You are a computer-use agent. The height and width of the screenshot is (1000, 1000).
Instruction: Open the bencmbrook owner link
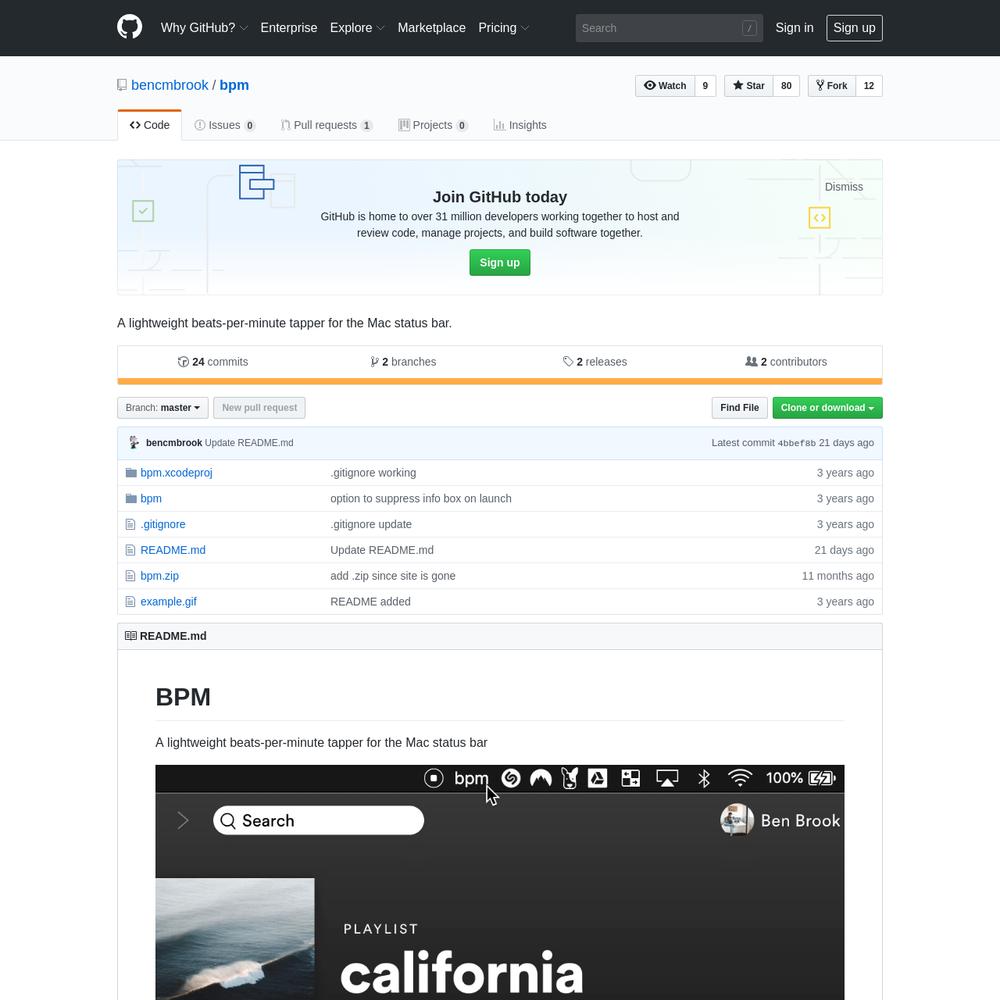[170, 85]
